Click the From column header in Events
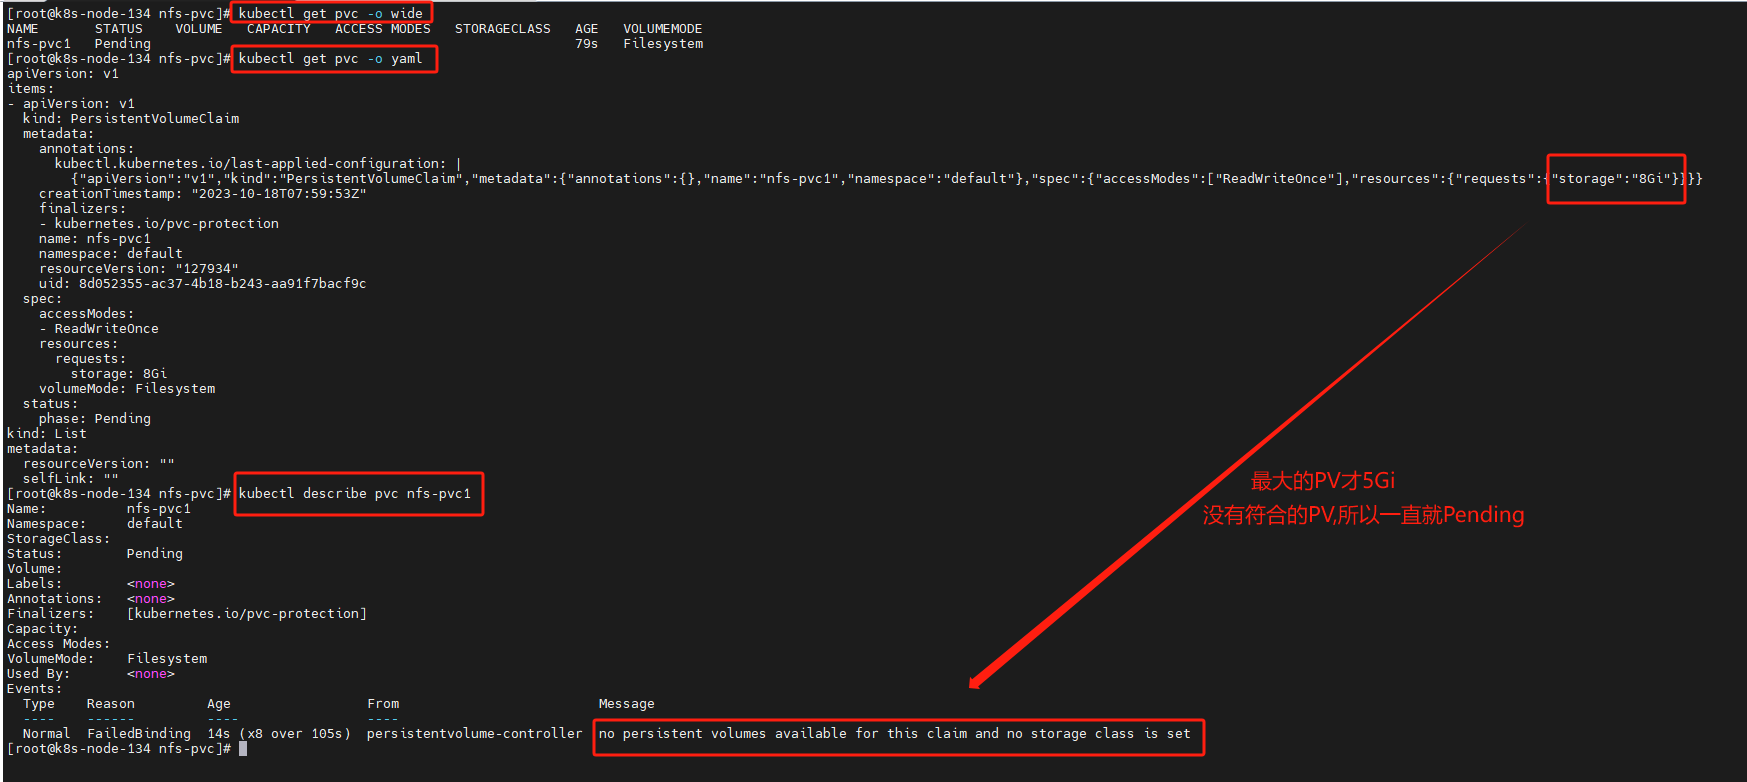1747x782 pixels. point(383,703)
